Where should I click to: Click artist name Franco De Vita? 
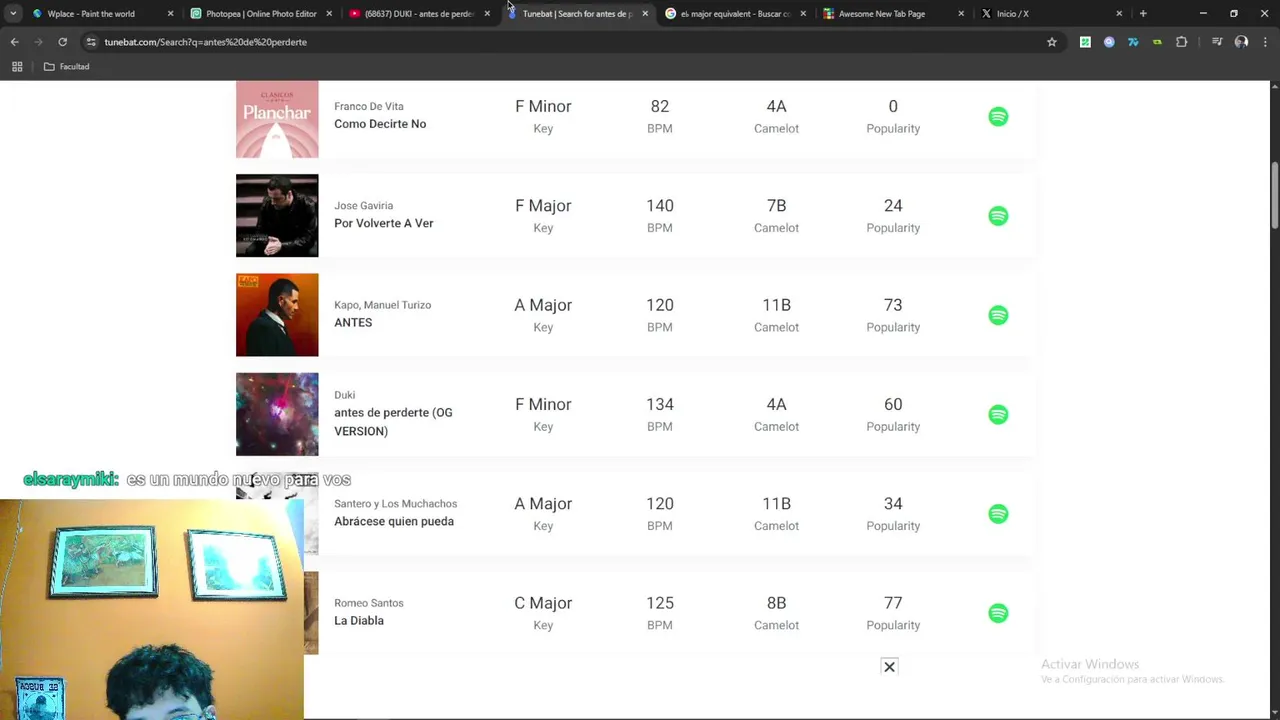(368, 106)
